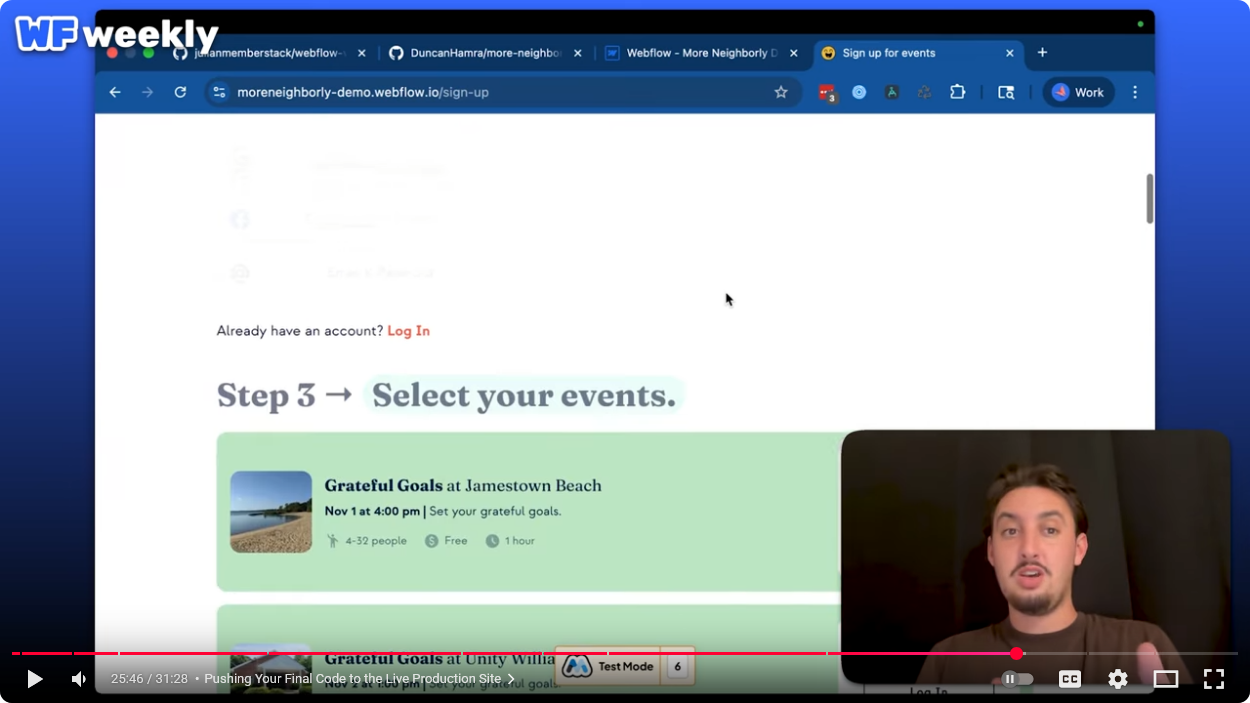Click the Nov 1 at 4:00 pm text

(x=372, y=512)
